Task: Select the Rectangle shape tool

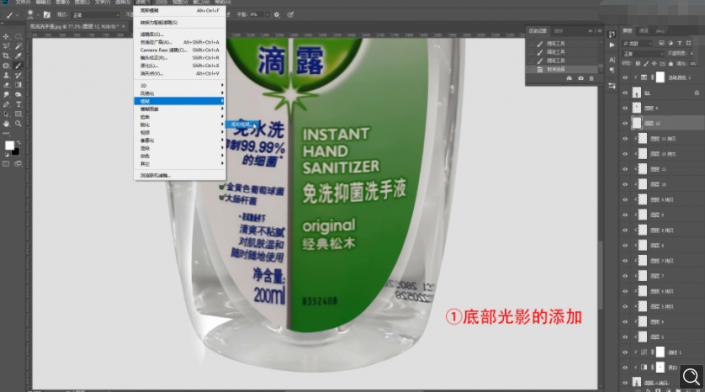Action: (x=18, y=114)
